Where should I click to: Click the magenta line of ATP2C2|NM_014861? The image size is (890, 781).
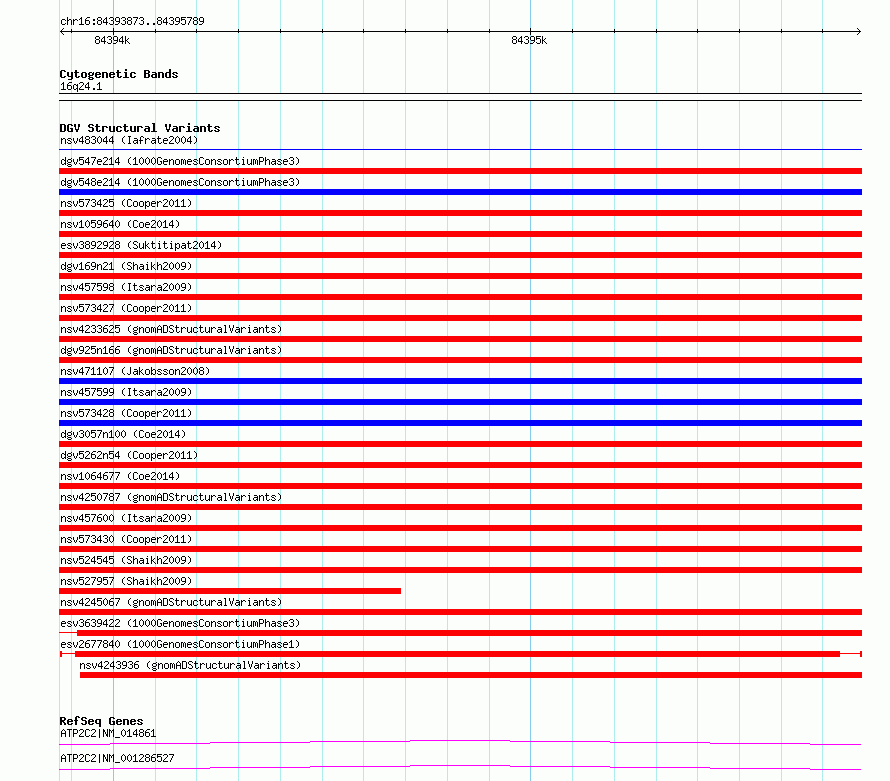coord(460,742)
